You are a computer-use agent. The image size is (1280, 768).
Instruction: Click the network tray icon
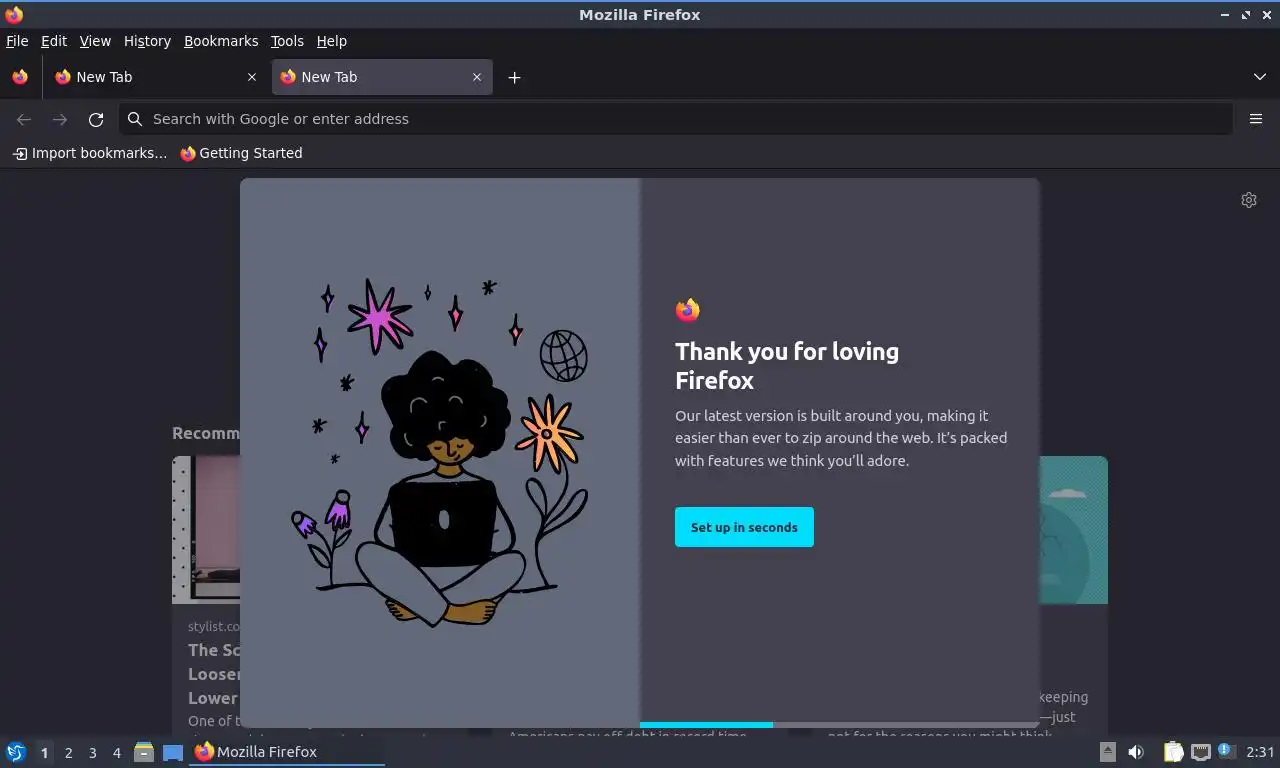click(1201, 752)
